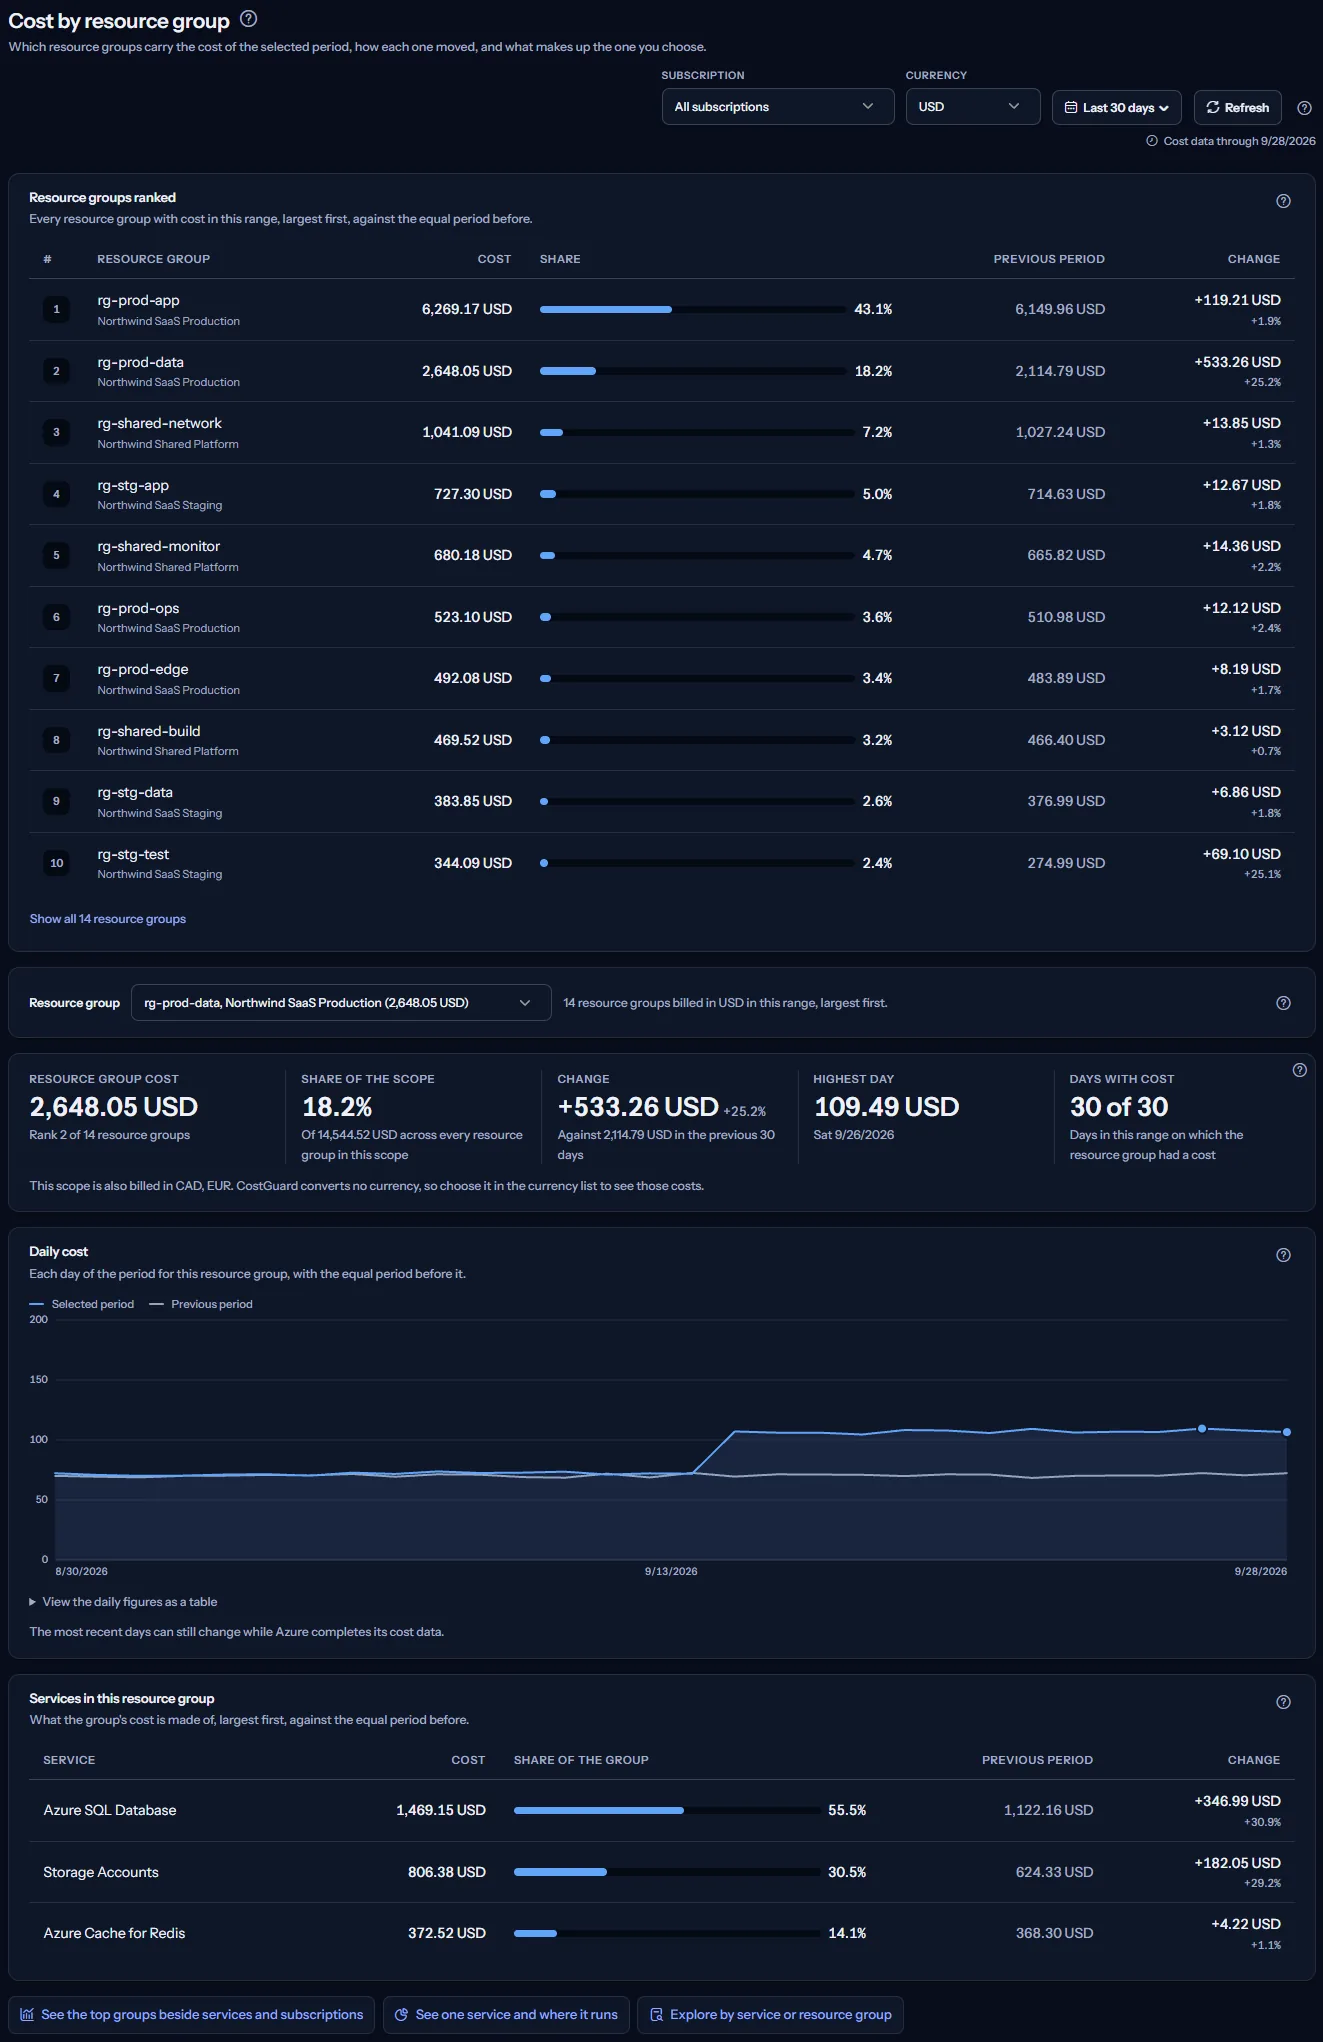Click the highest-day marker point on the chart

1202,1429
